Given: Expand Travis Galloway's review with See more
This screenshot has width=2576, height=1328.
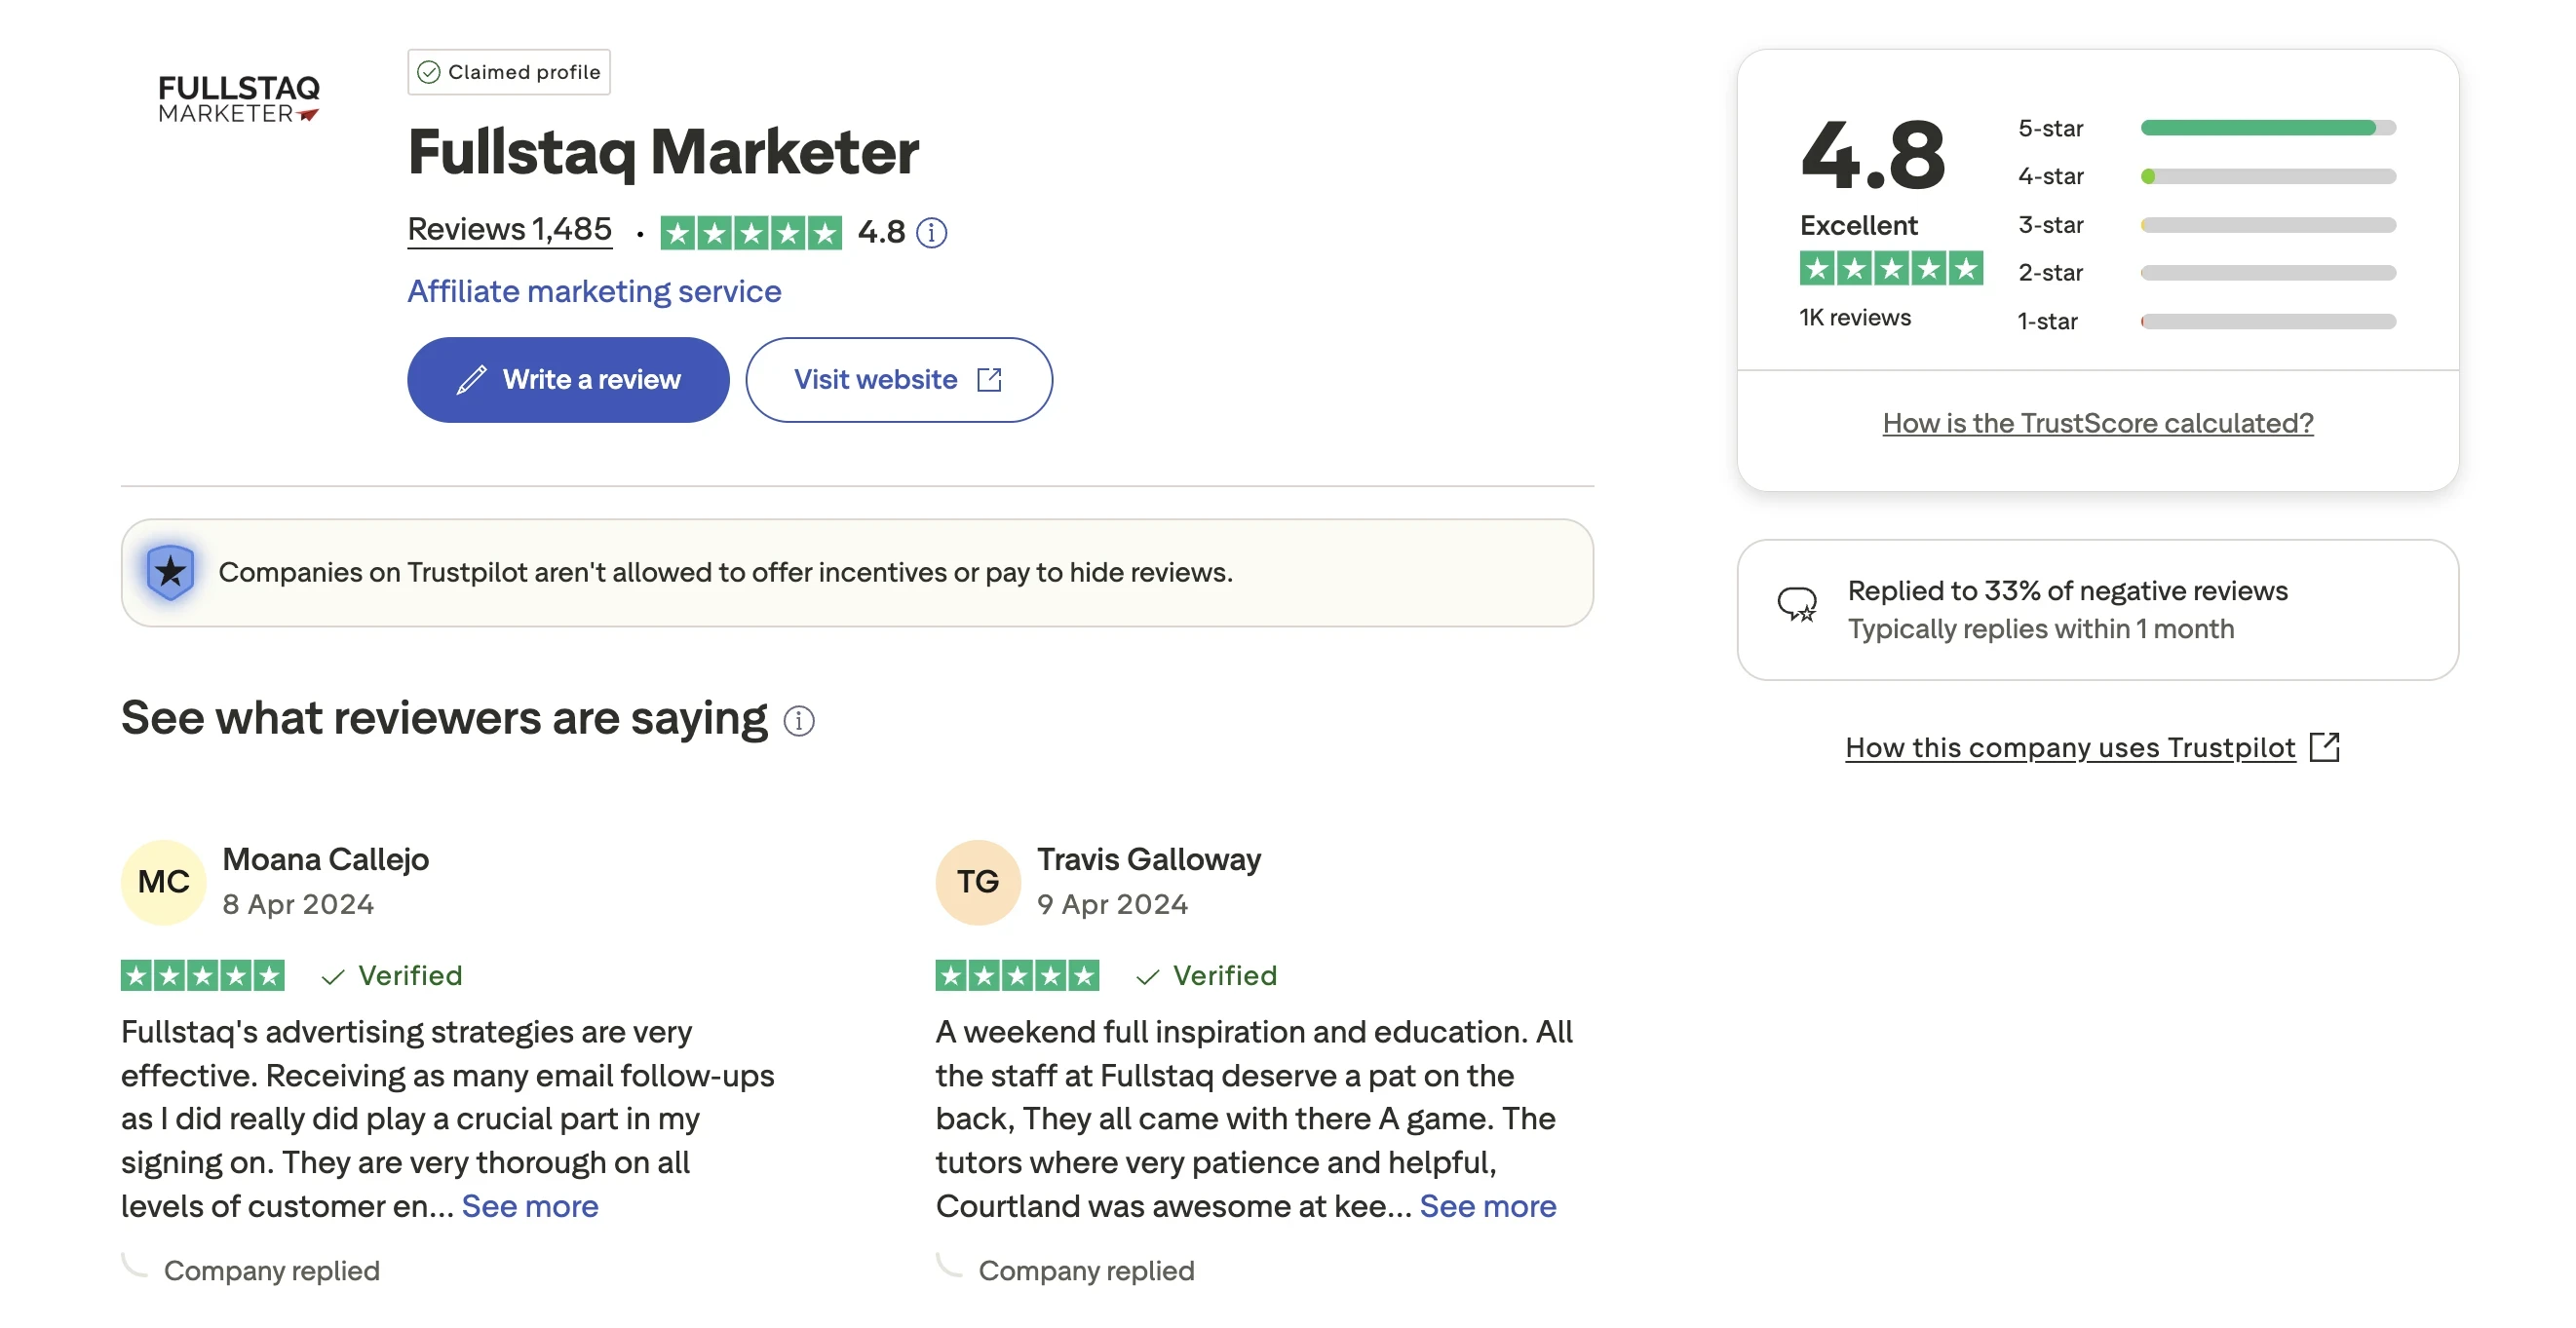Looking at the screenshot, I should pyautogui.click(x=1487, y=1206).
